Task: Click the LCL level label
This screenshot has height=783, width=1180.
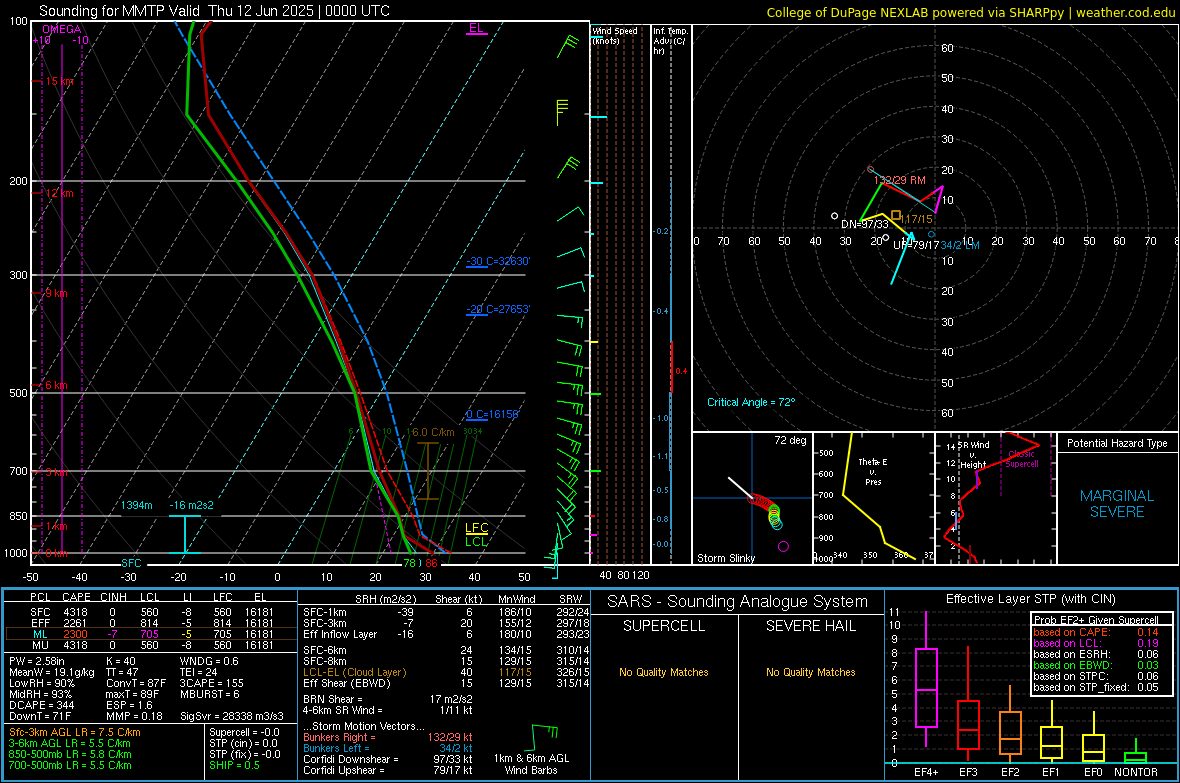Action: 476,541
